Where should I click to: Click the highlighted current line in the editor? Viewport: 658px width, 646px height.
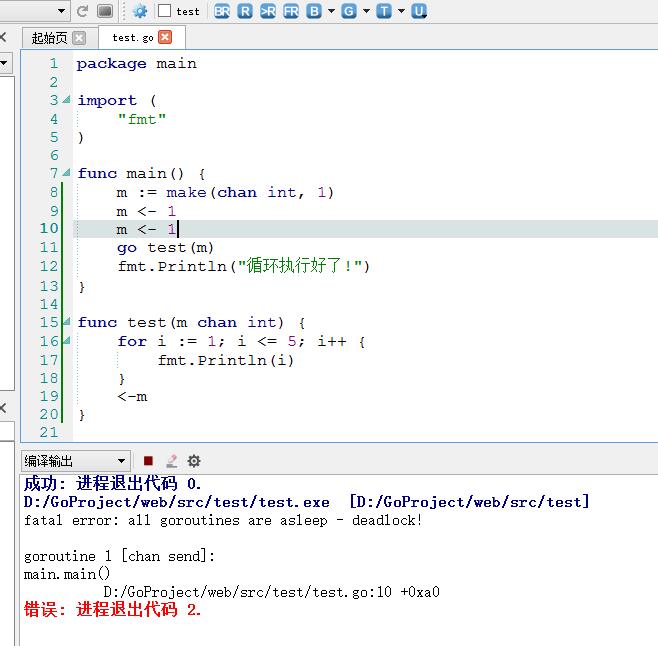(365, 229)
